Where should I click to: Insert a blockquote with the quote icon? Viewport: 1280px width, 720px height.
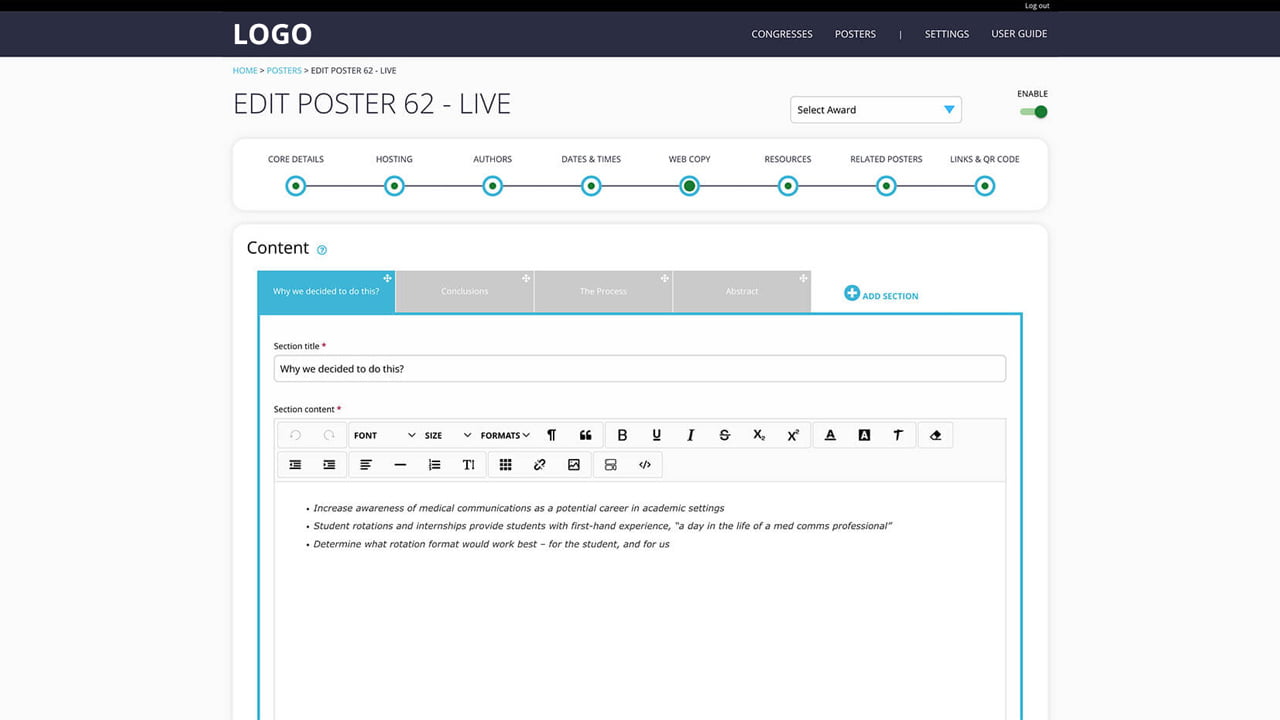tap(586, 435)
